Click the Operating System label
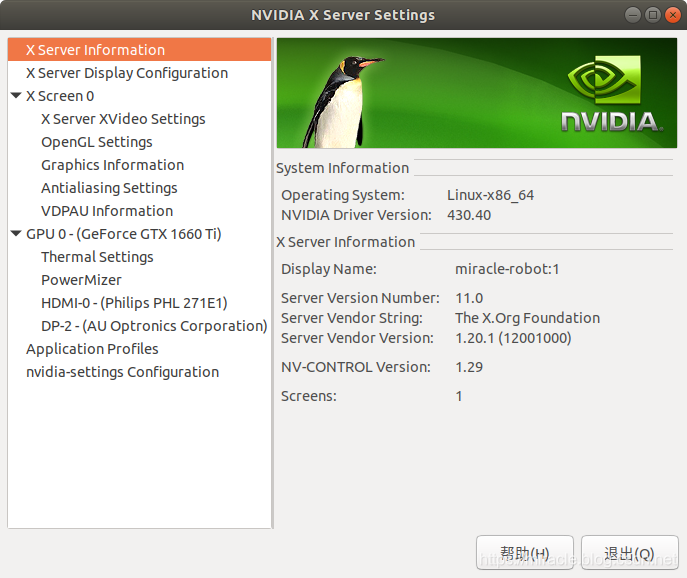The image size is (687, 578). tap(343, 195)
